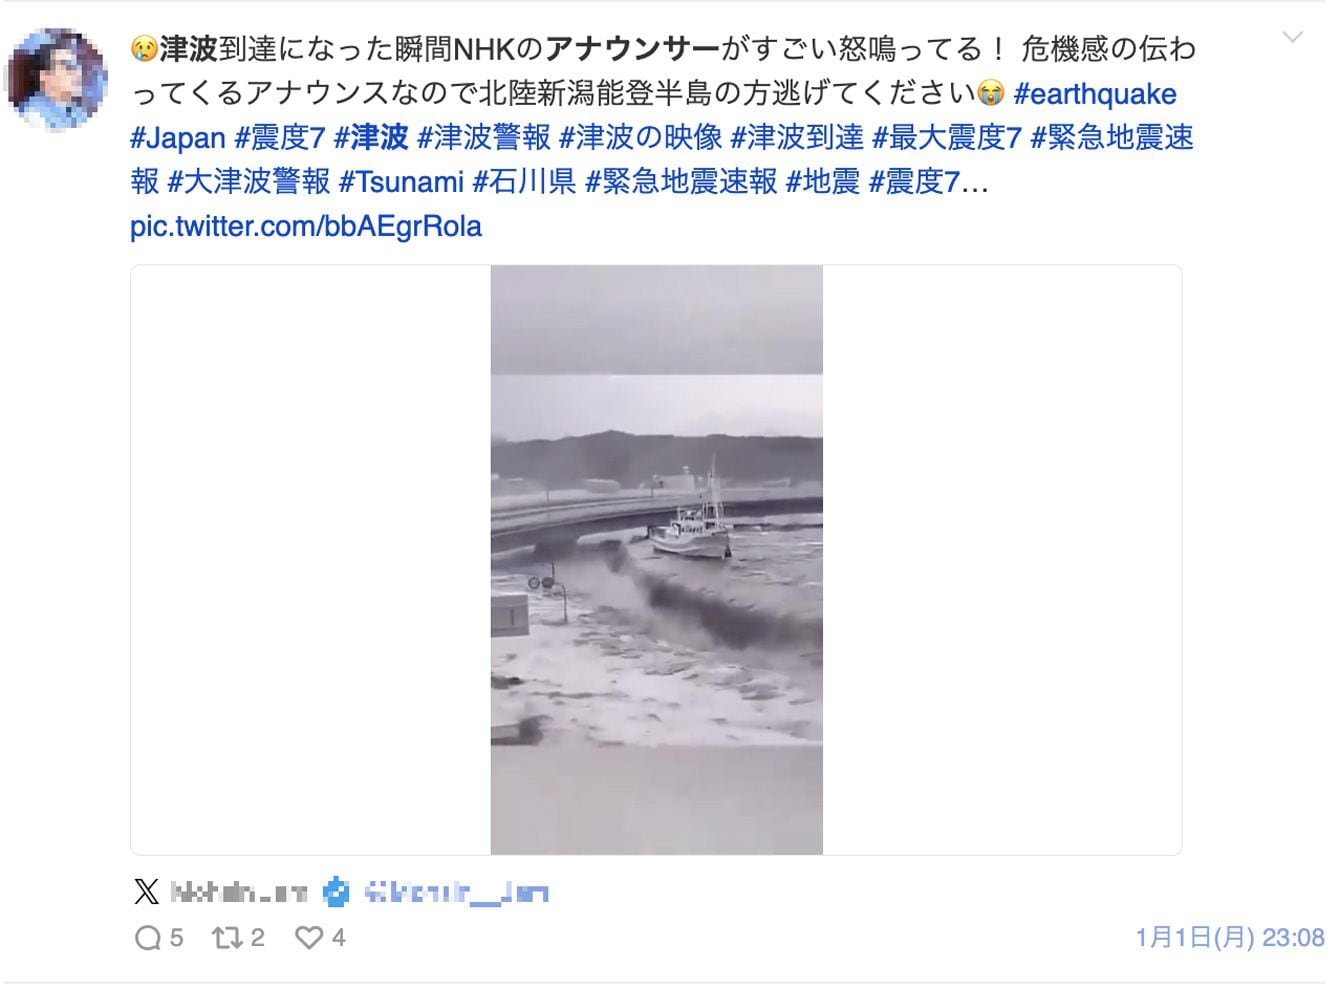
Task: Open the reply comment icon
Action: coord(147,938)
